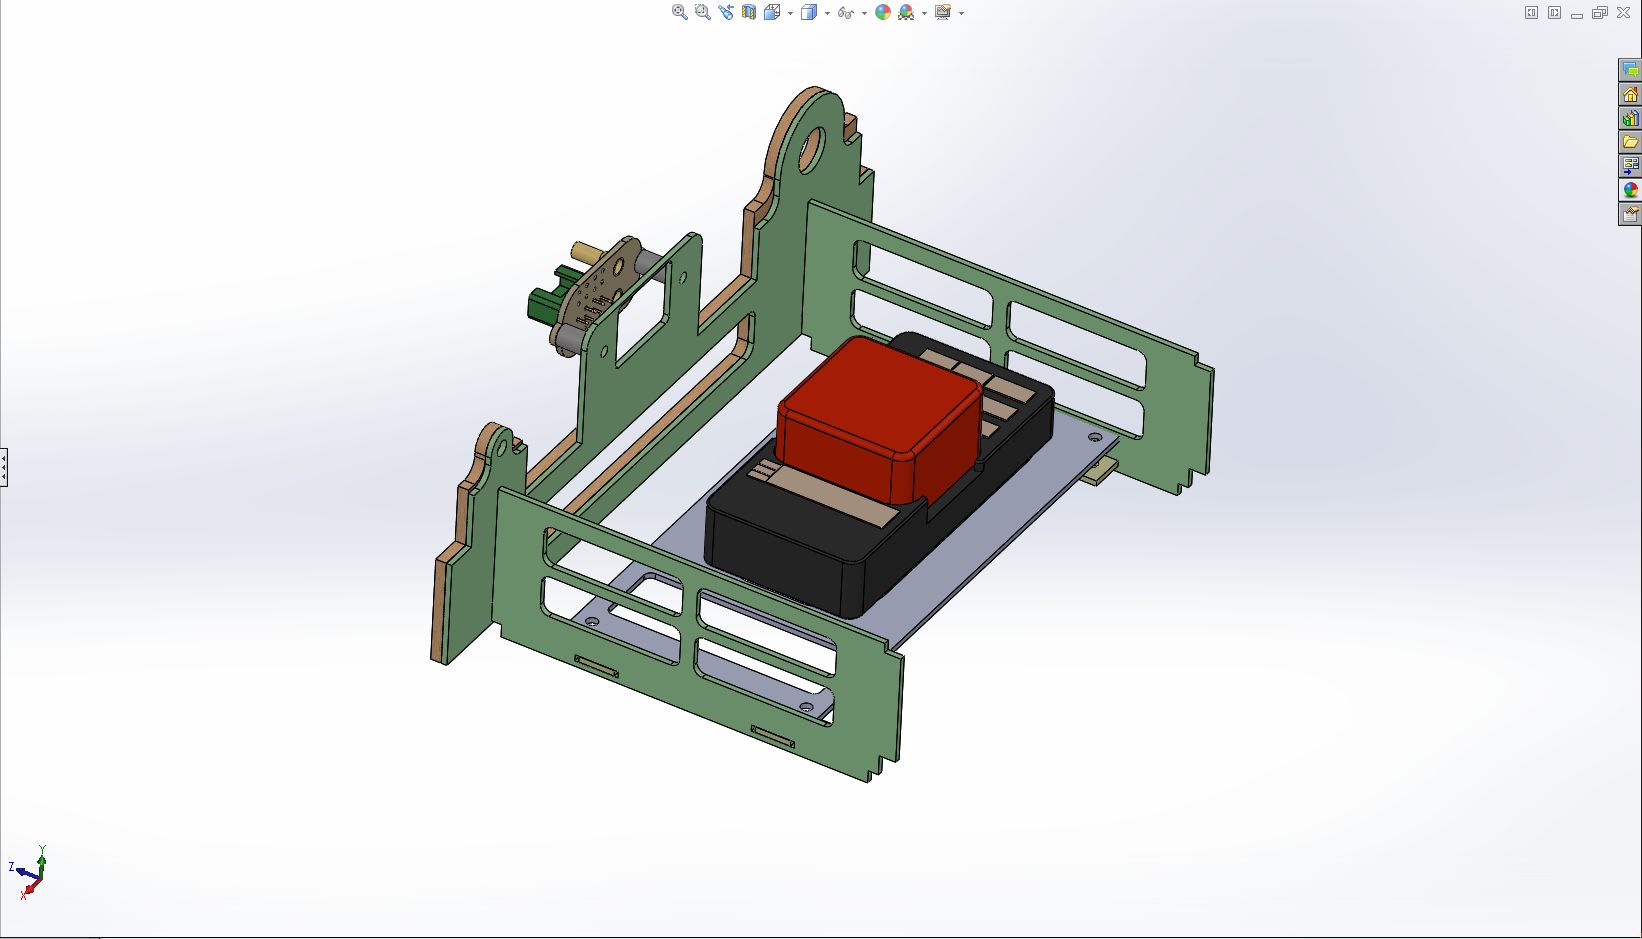This screenshot has height=939, width=1642.
Task: Expand the Hide/Show Items glasses dropdown arrow
Action: click(x=864, y=13)
